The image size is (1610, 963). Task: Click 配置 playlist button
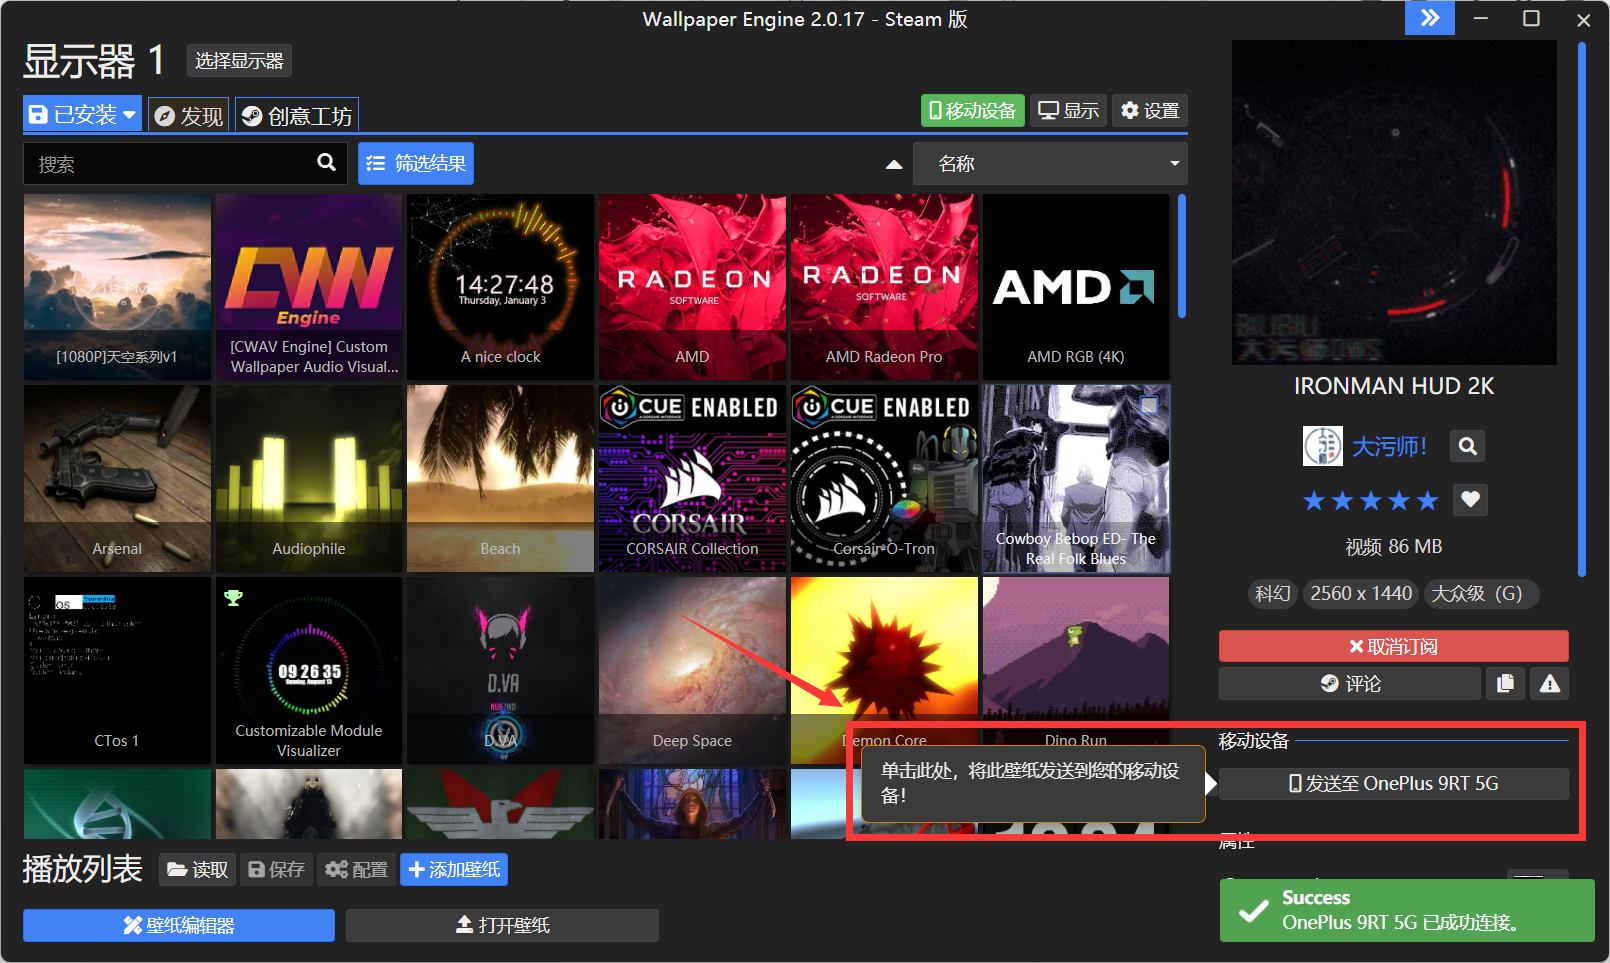(356, 869)
